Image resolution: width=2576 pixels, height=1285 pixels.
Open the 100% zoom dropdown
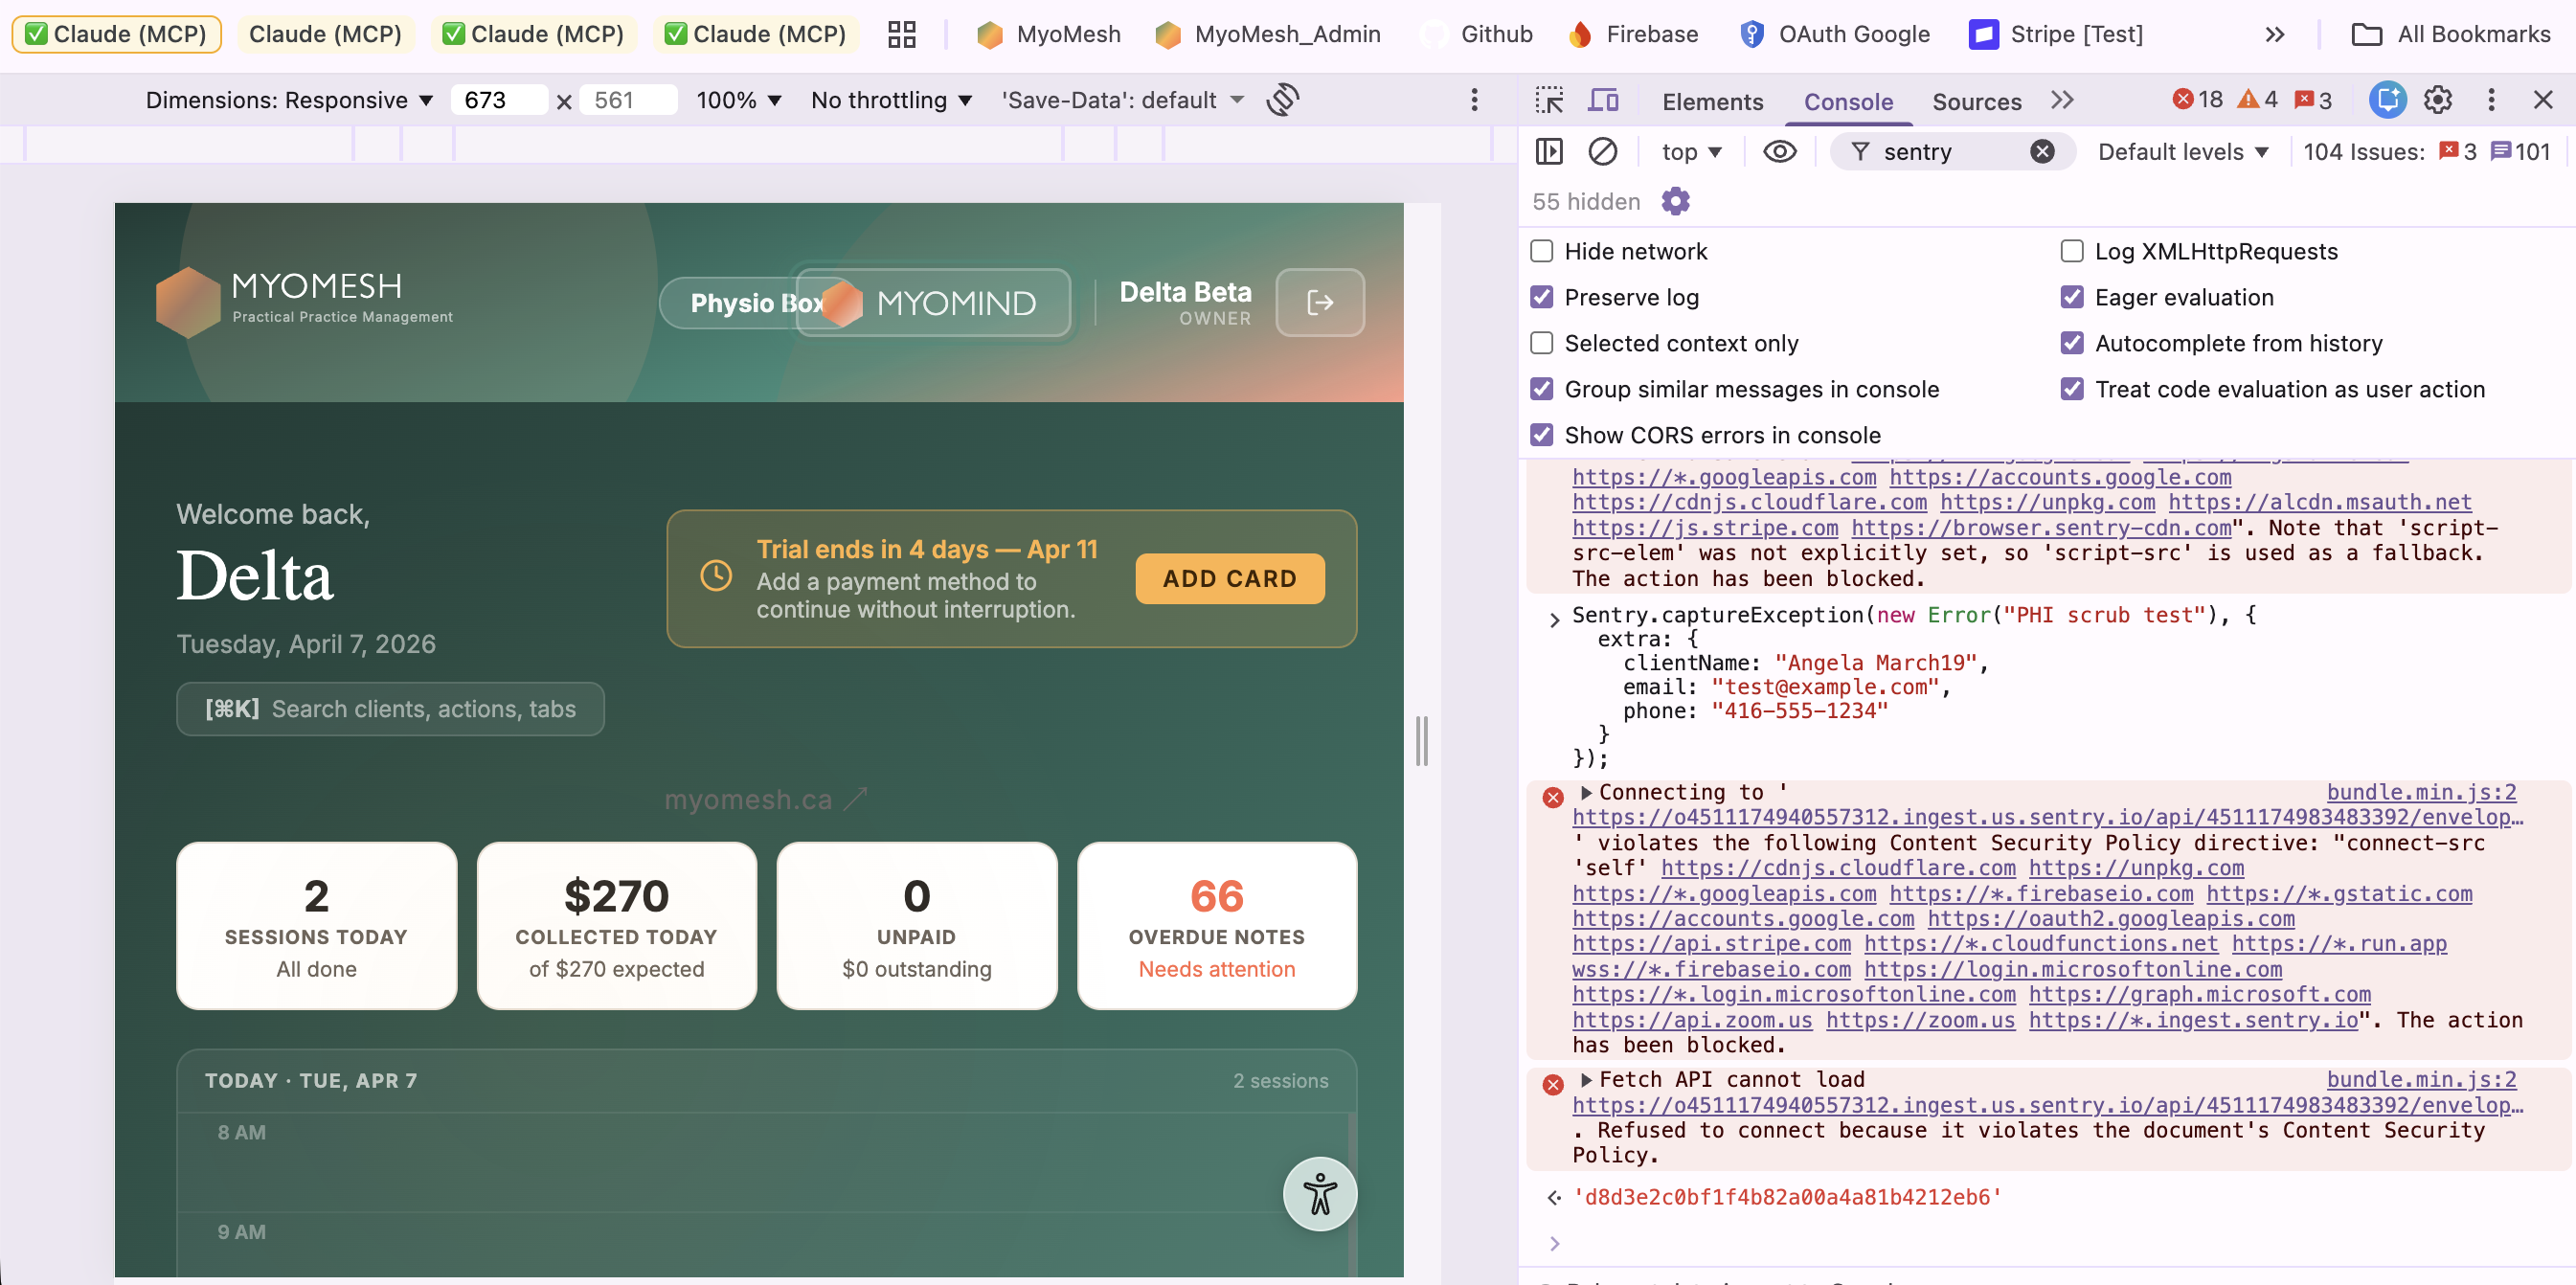pyautogui.click(x=738, y=100)
